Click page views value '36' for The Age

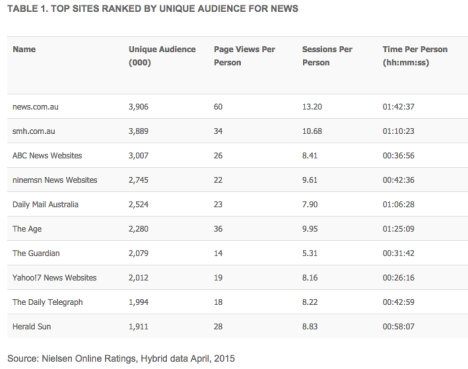click(x=218, y=229)
